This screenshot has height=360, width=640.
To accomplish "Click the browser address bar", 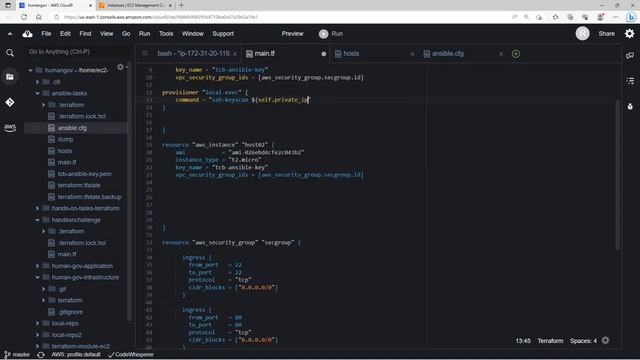I will tap(282, 17).
